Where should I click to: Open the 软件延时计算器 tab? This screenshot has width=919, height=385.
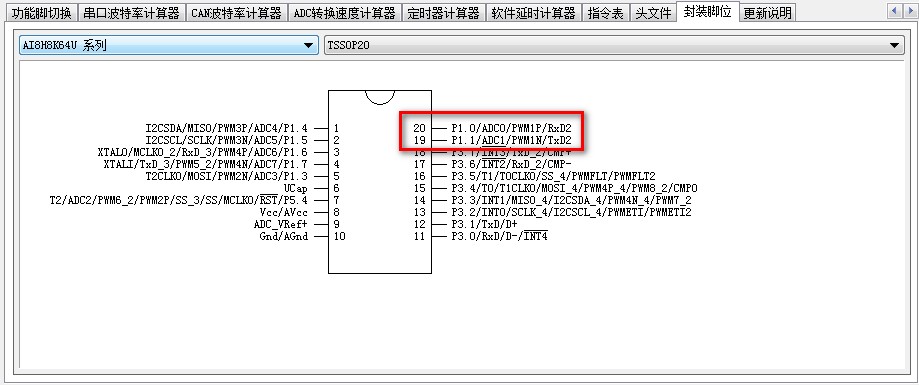point(533,13)
